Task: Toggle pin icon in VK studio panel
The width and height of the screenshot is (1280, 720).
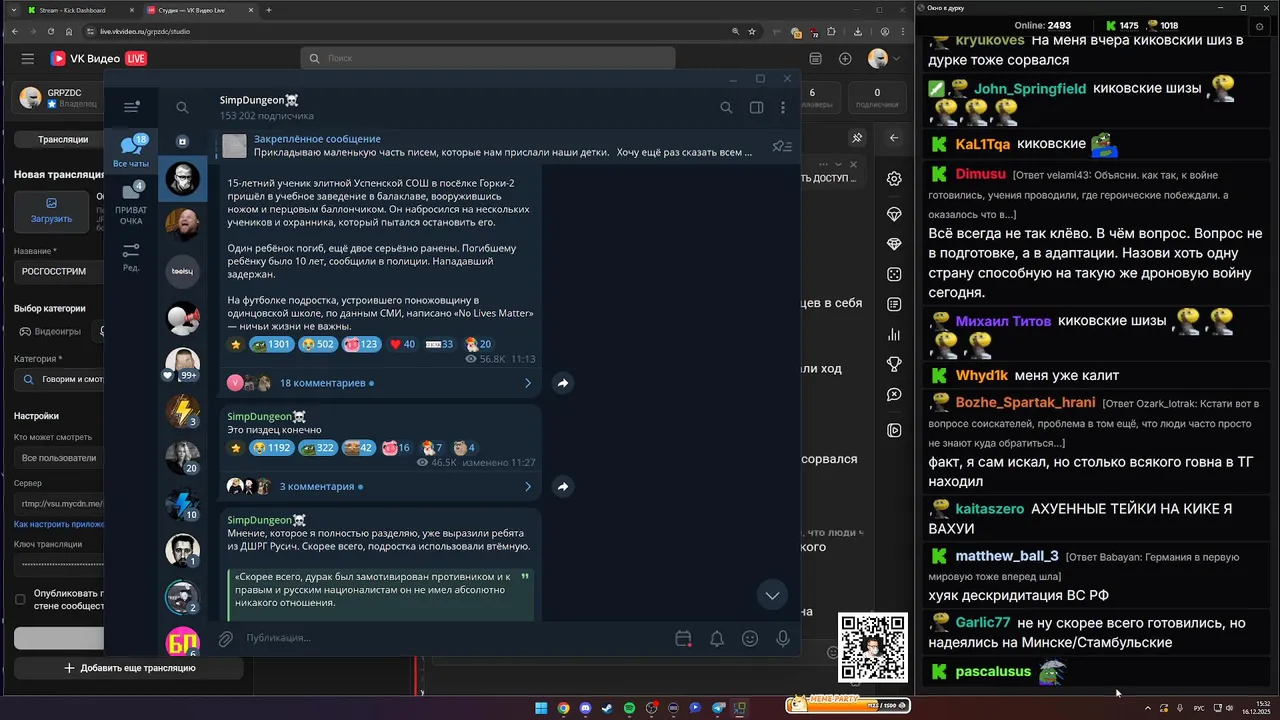Action: [857, 138]
